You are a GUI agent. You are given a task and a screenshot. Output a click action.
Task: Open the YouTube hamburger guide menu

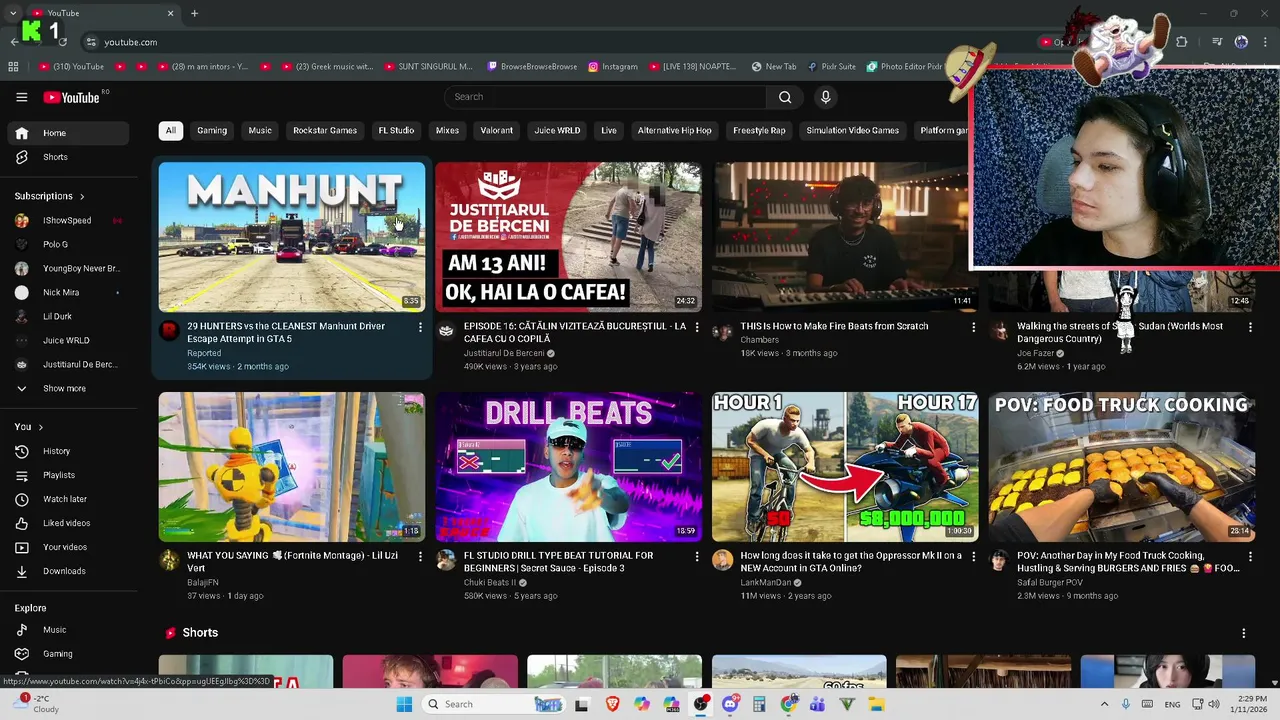point(21,97)
